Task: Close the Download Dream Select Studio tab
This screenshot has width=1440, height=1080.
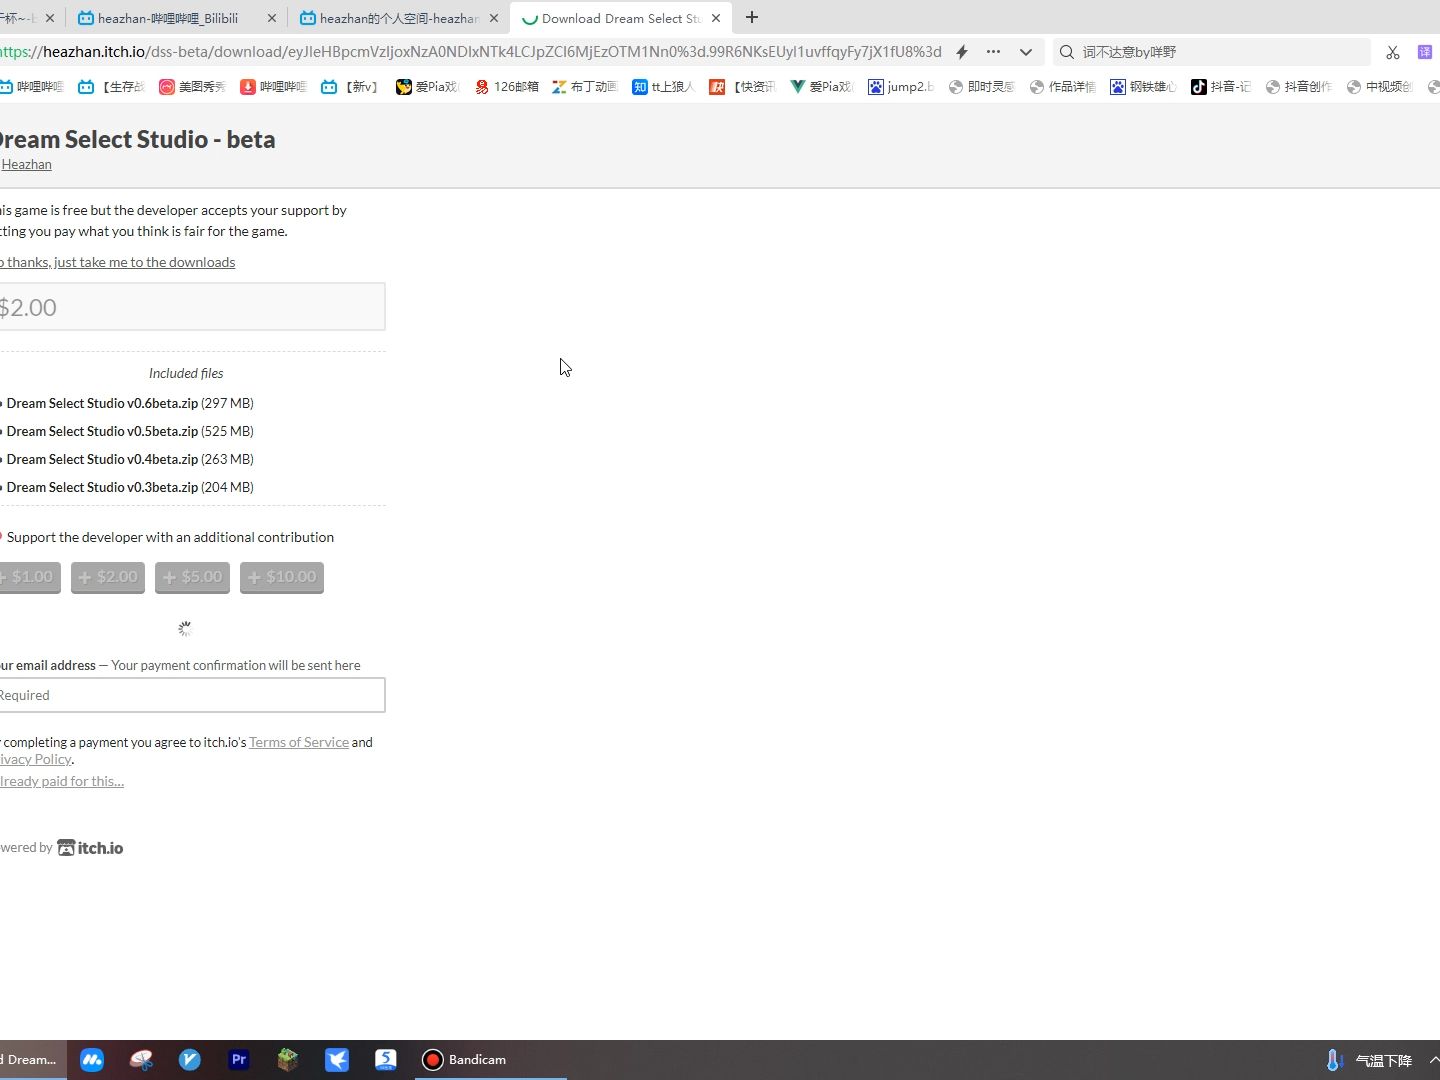Action: [x=716, y=18]
